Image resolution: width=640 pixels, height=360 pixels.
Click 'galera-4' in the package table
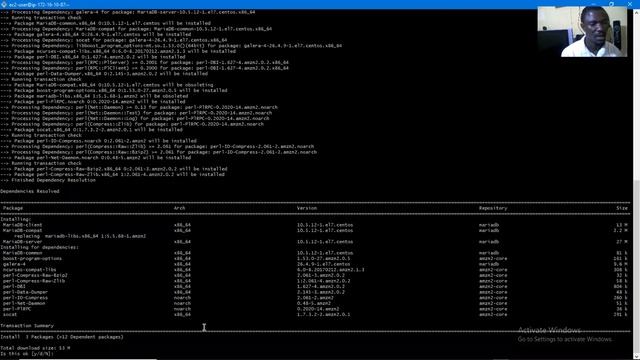click(14, 264)
